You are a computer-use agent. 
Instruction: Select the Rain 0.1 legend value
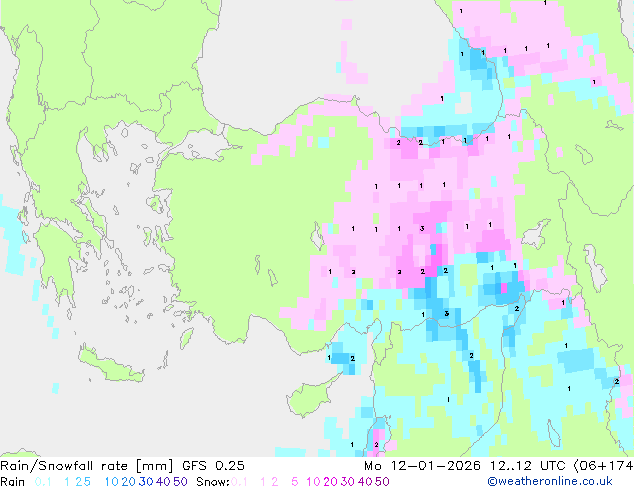[x=43, y=482]
